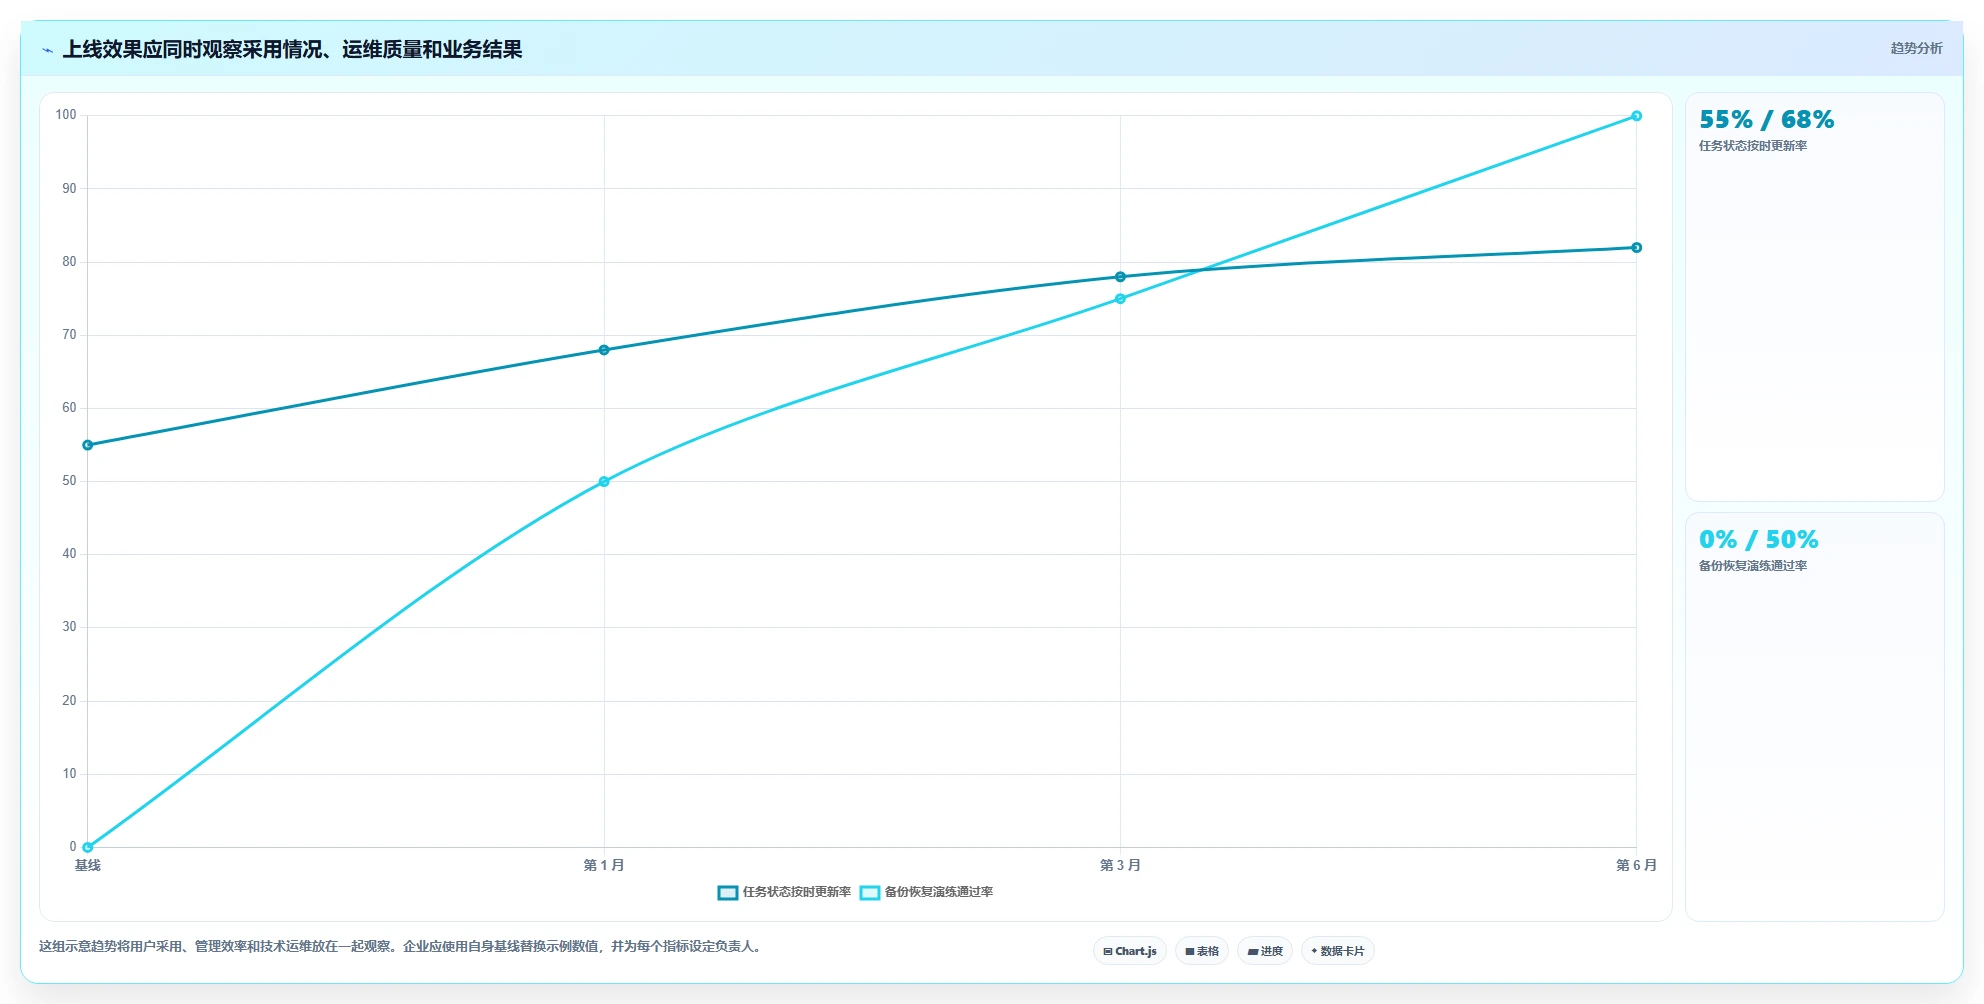
Task: Click the footer note starting 这组示意趋势
Action: 402,946
